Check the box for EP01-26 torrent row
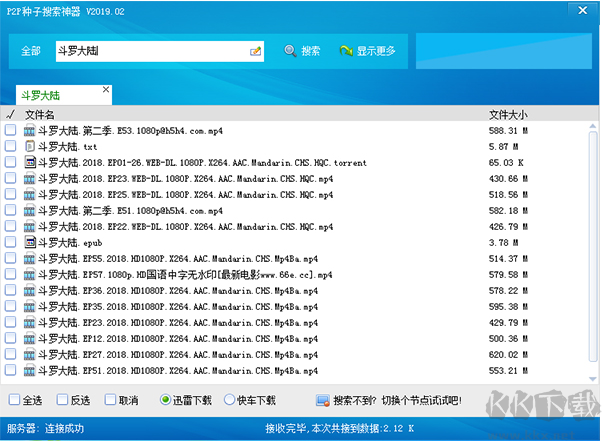The height and width of the screenshot is (442, 602). (x=10, y=162)
